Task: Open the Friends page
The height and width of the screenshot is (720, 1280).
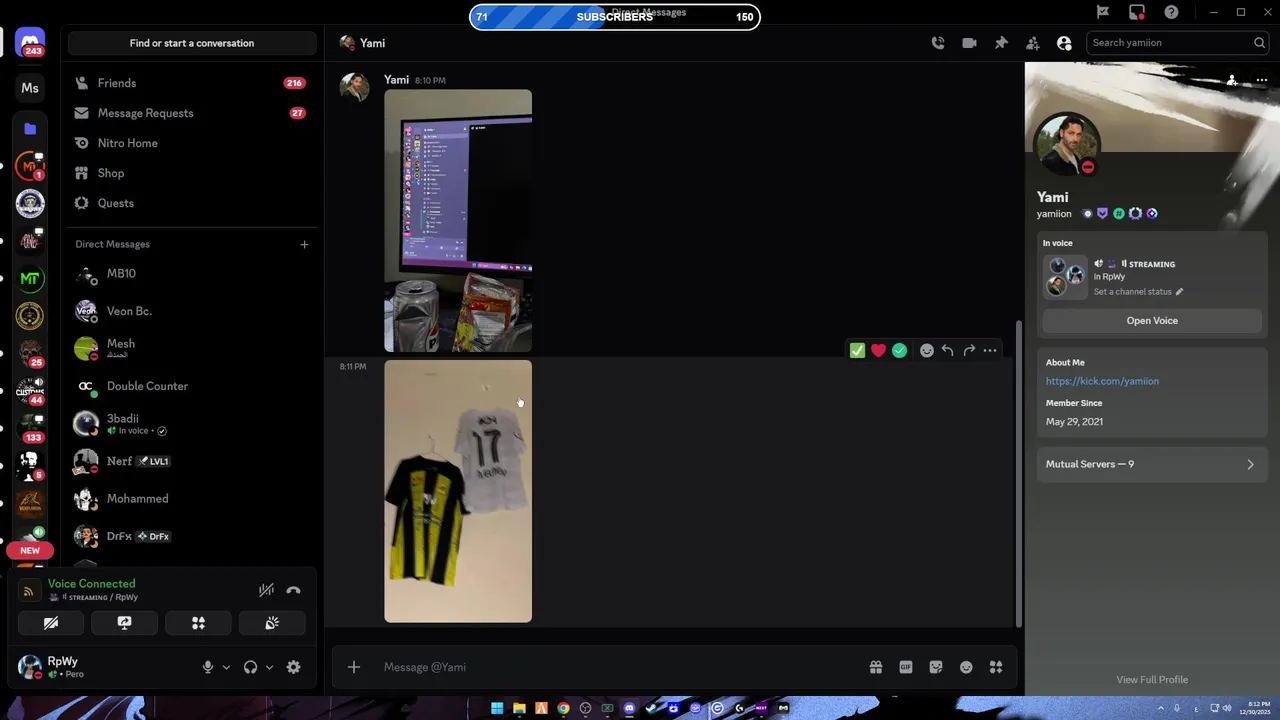Action: click(192, 83)
